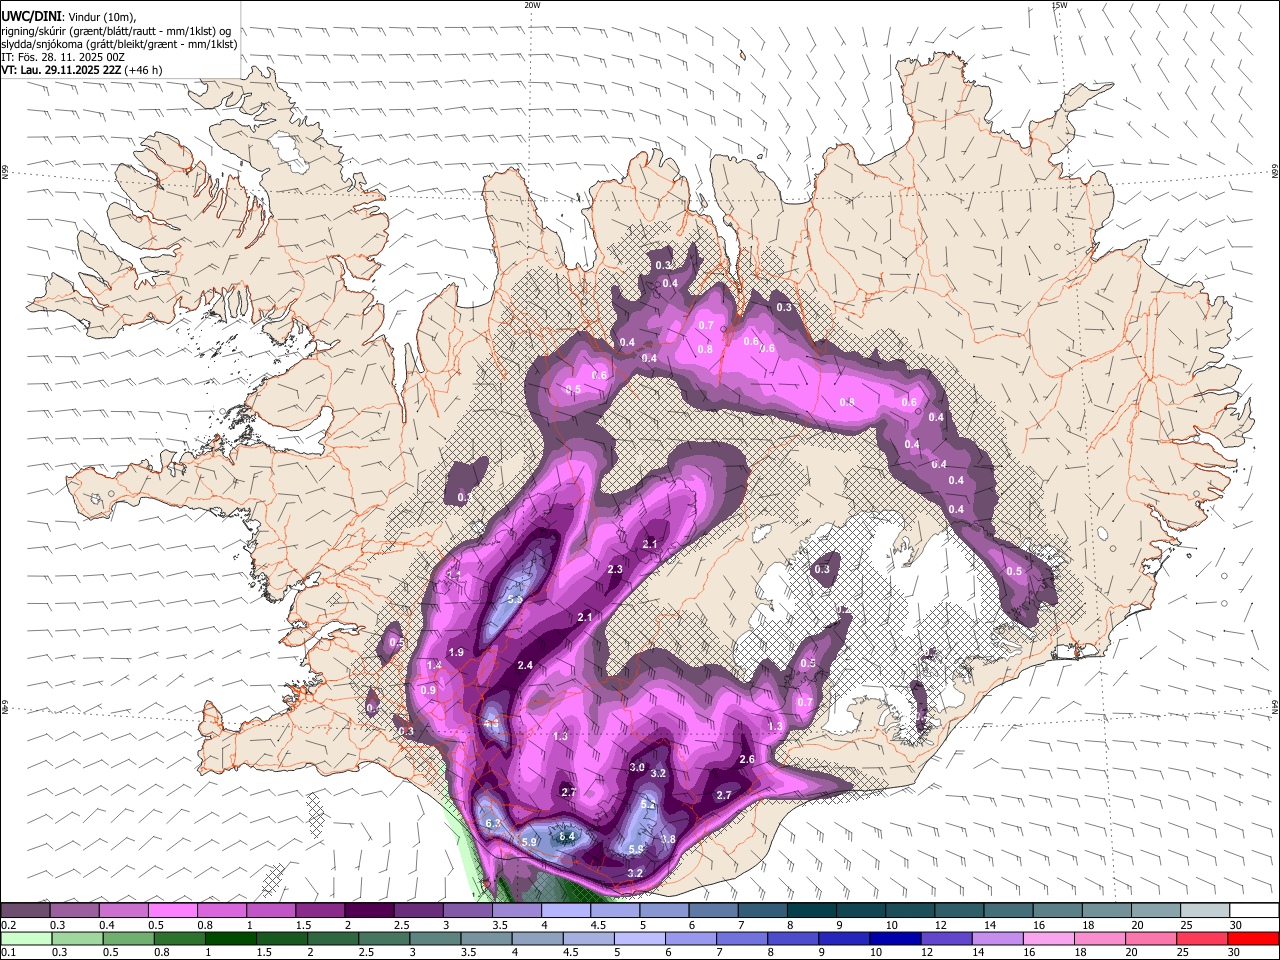Pick bright pink snow swatch between 0.5 and 0.8

pos(172,910)
